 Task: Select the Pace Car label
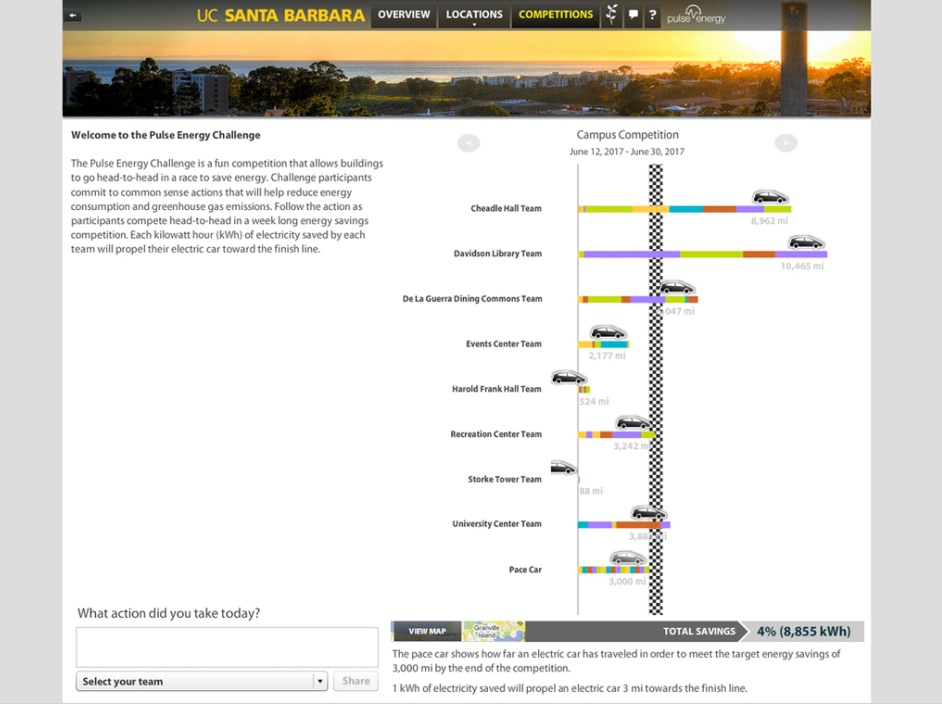[525, 569]
